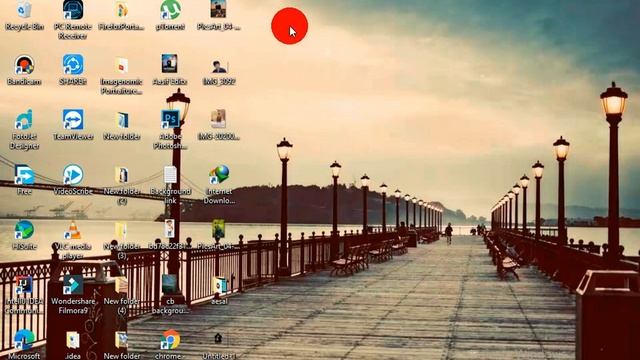Select the FirefoxPorta... folder icon
This screenshot has width=640, height=360.
point(121,10)
